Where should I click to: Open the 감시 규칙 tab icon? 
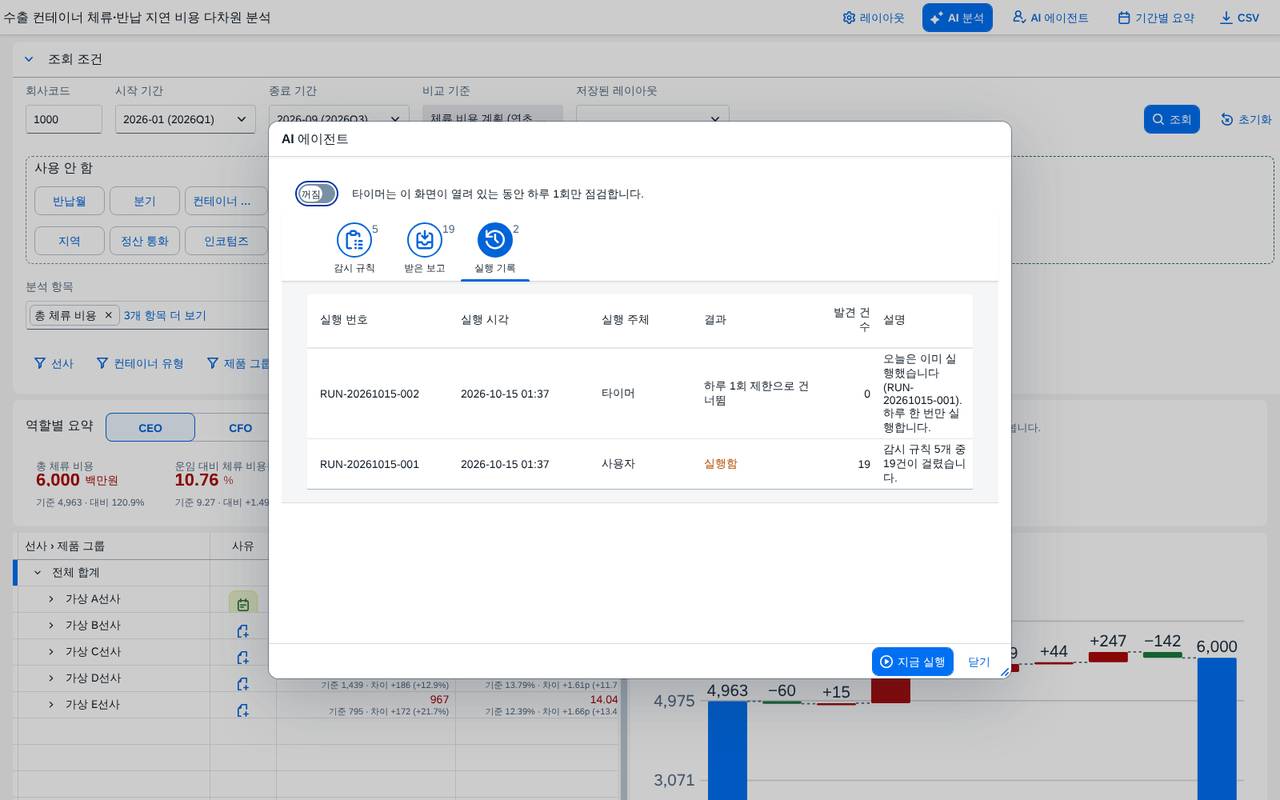point(353,240)
